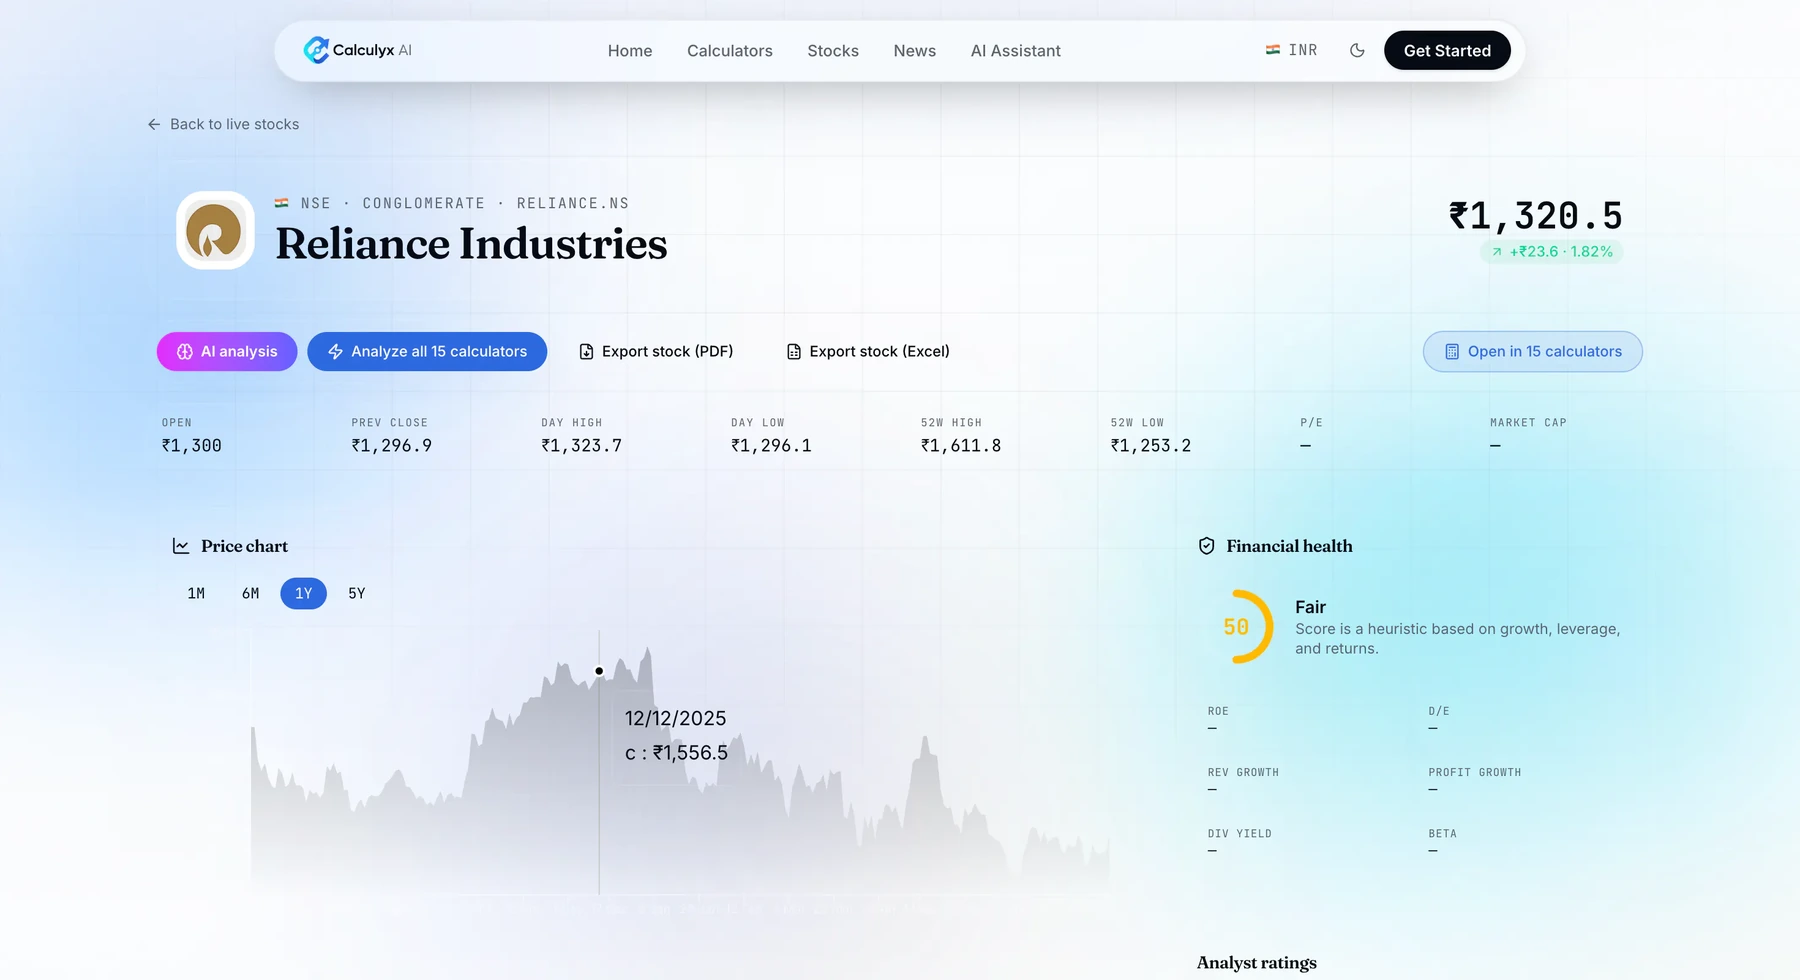1800x980 pixels.
Task: Select the 1M chart range
Action: [196, 593]
